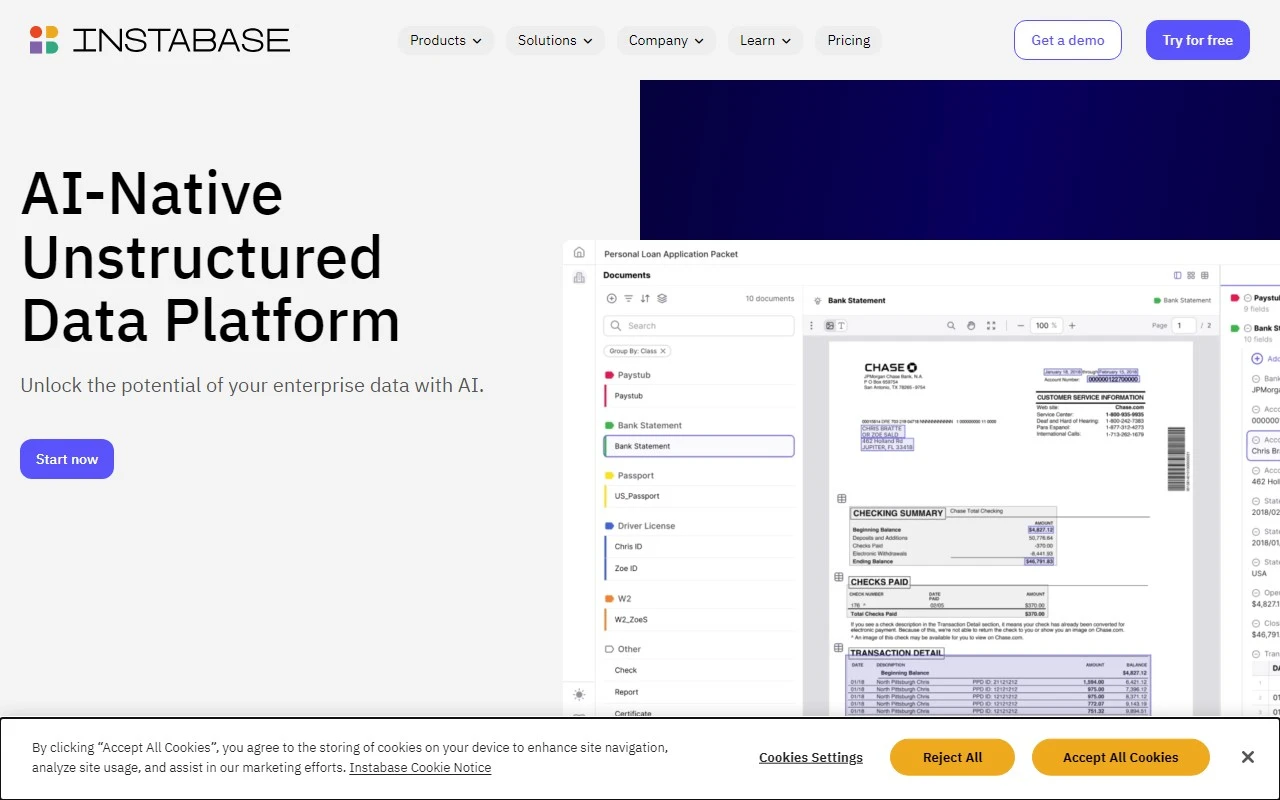Click table icon beside Transaction Detail
The image size is (1280, 800).
[839, 648]
